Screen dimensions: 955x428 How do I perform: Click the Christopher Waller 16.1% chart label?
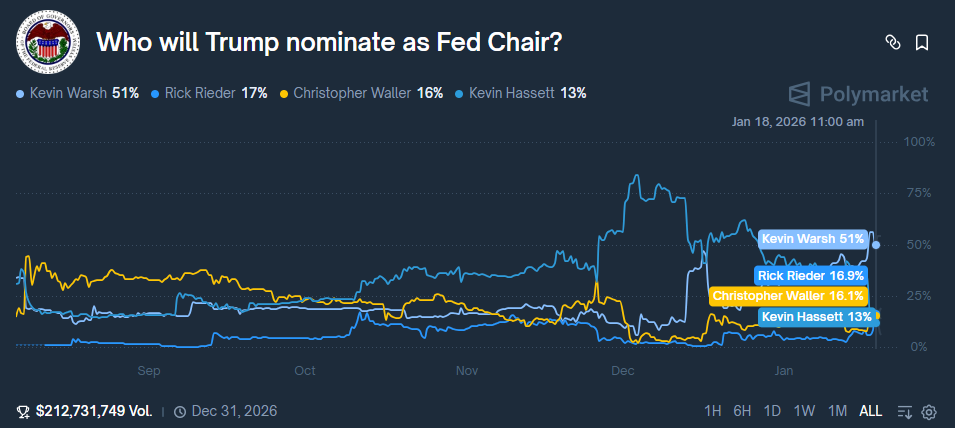pos(788,296)
